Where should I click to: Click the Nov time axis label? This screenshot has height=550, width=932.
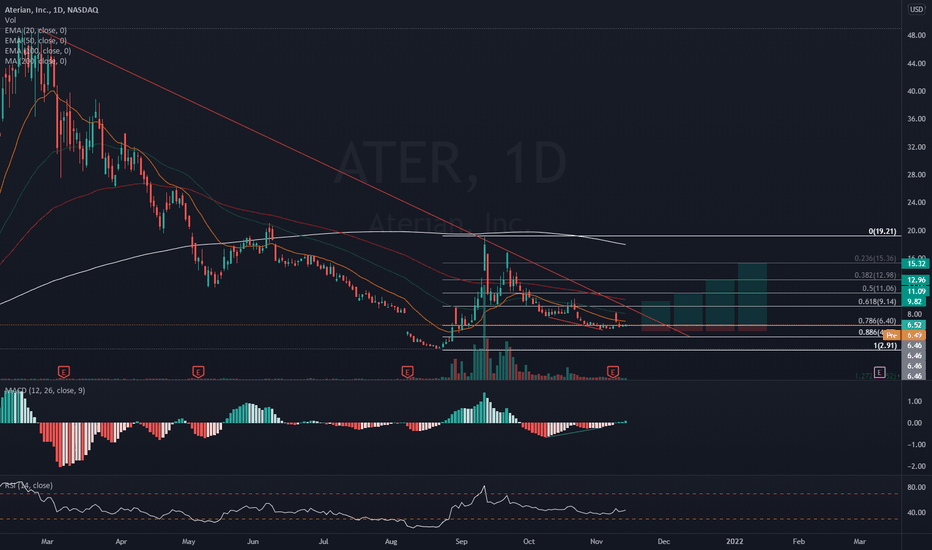click(x=597, y=542)
